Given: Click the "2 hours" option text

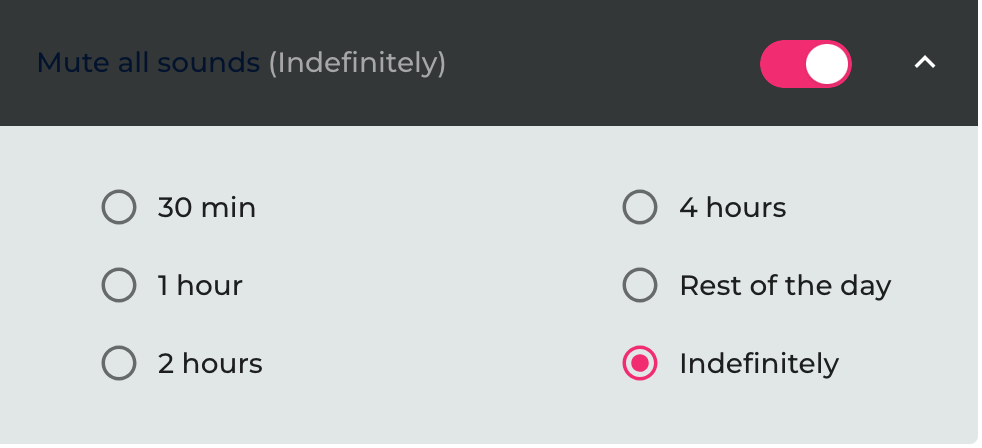Looking at the screenshot, I should pyautogui.click(x=210, y=363).
